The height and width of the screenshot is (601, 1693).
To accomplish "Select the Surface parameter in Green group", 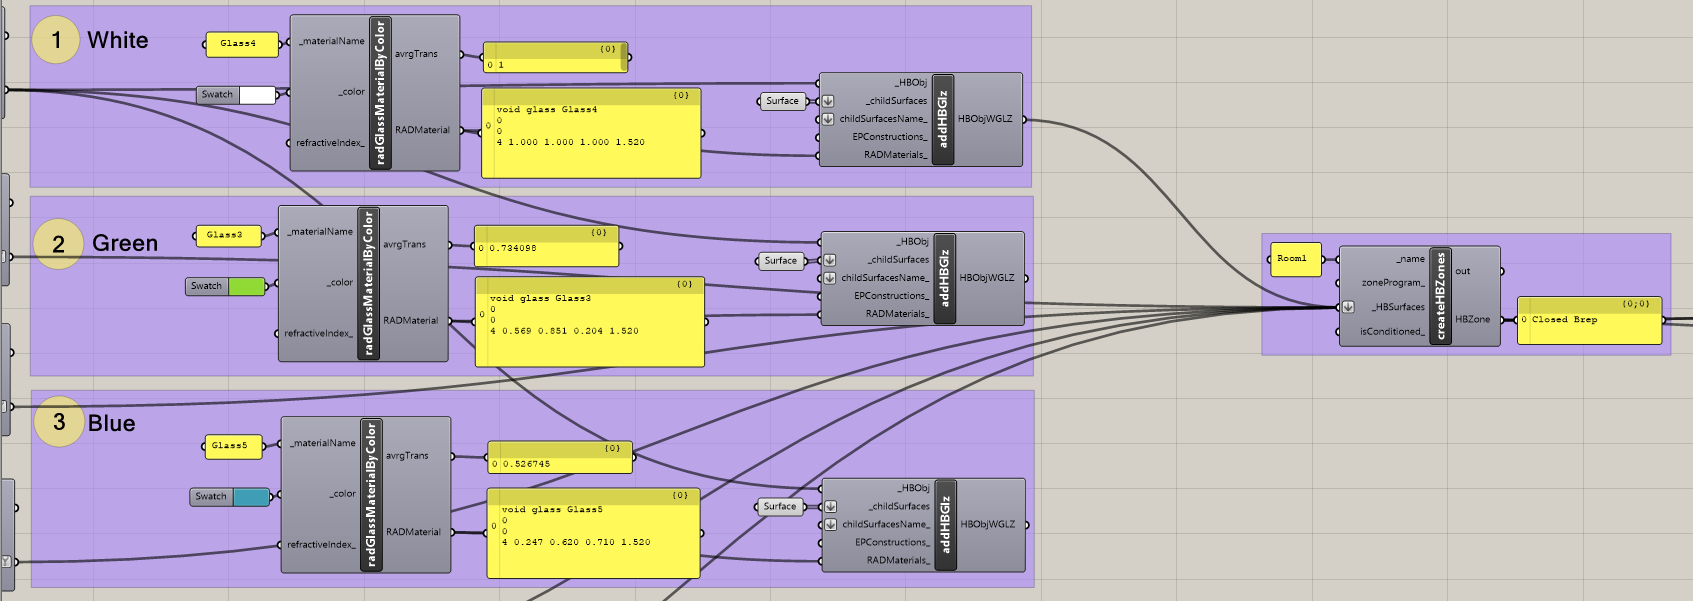I will [781, 261].
